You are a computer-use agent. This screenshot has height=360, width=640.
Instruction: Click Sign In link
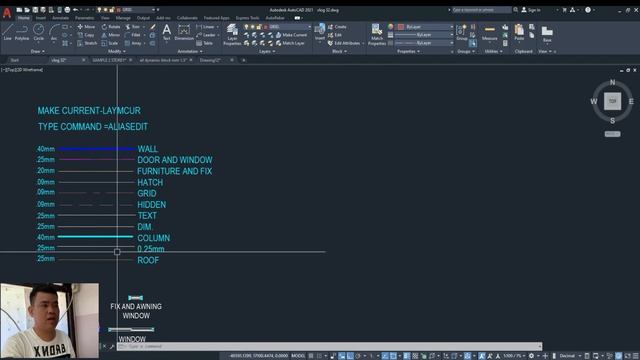coord(531,10)
